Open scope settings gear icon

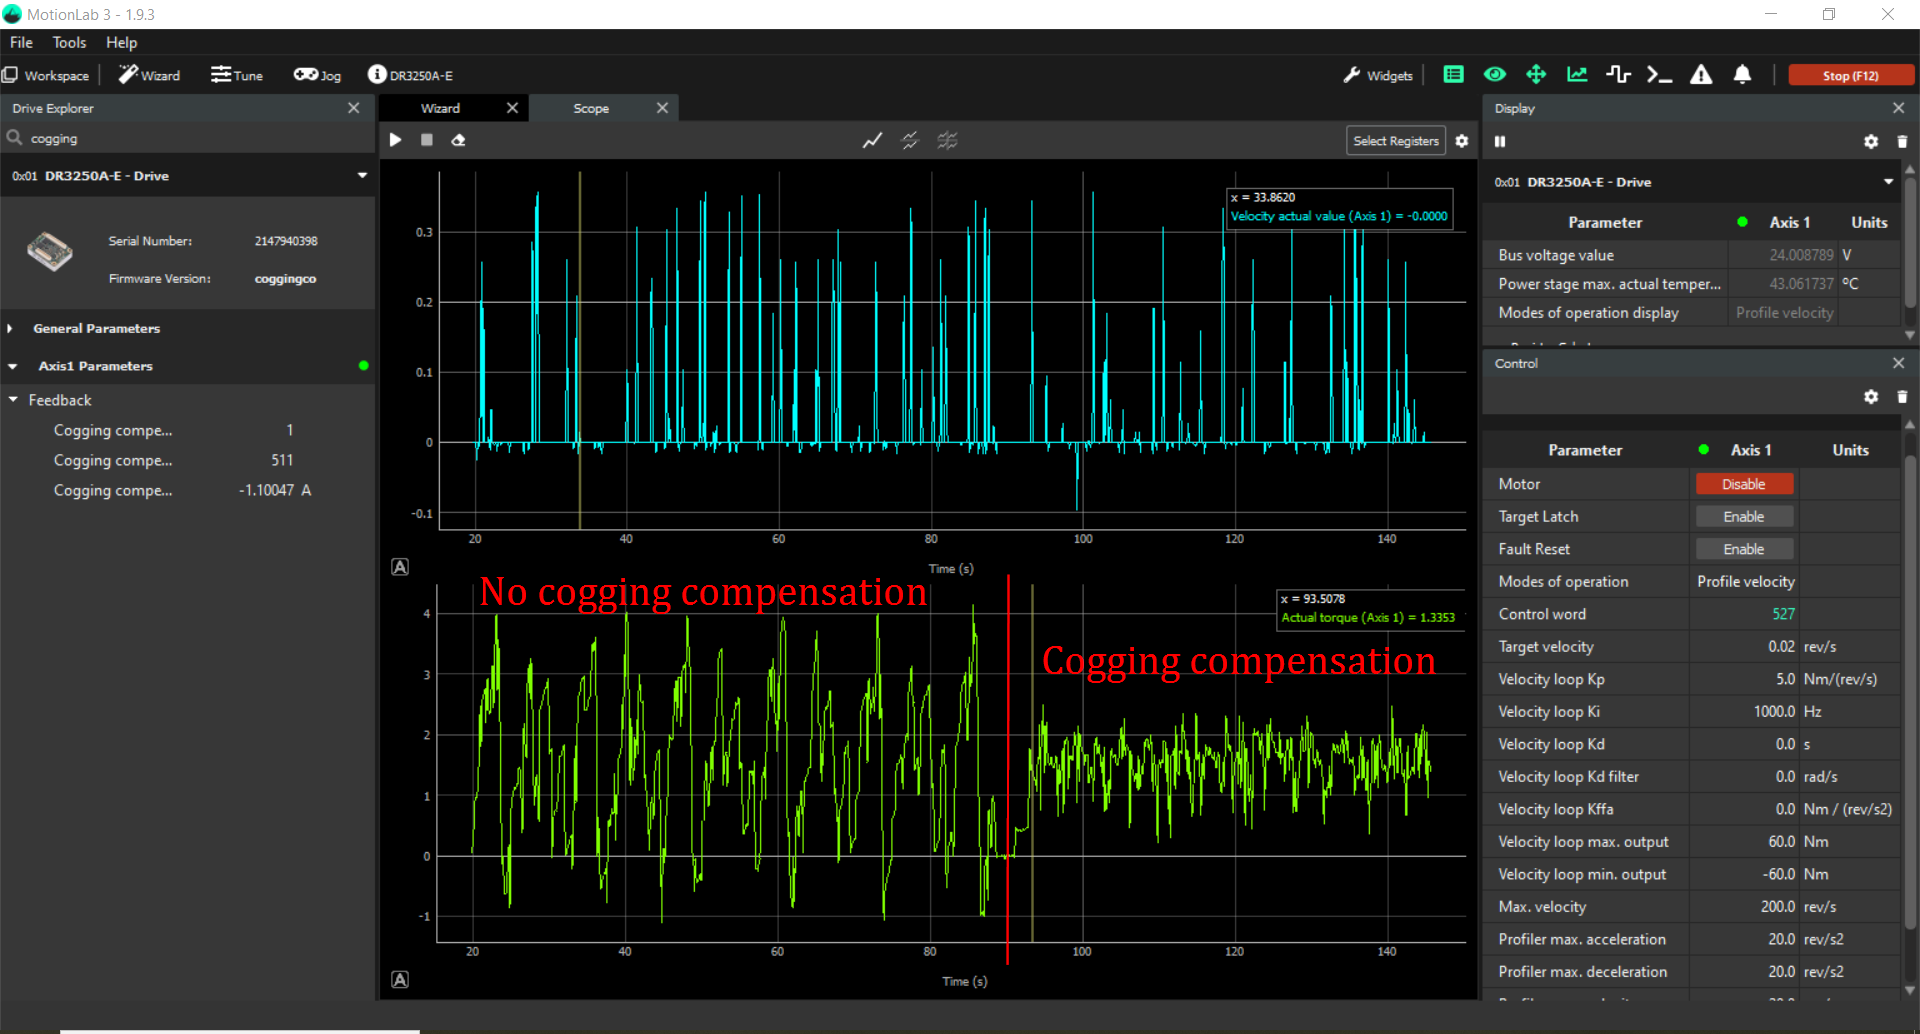point(1462,141)
